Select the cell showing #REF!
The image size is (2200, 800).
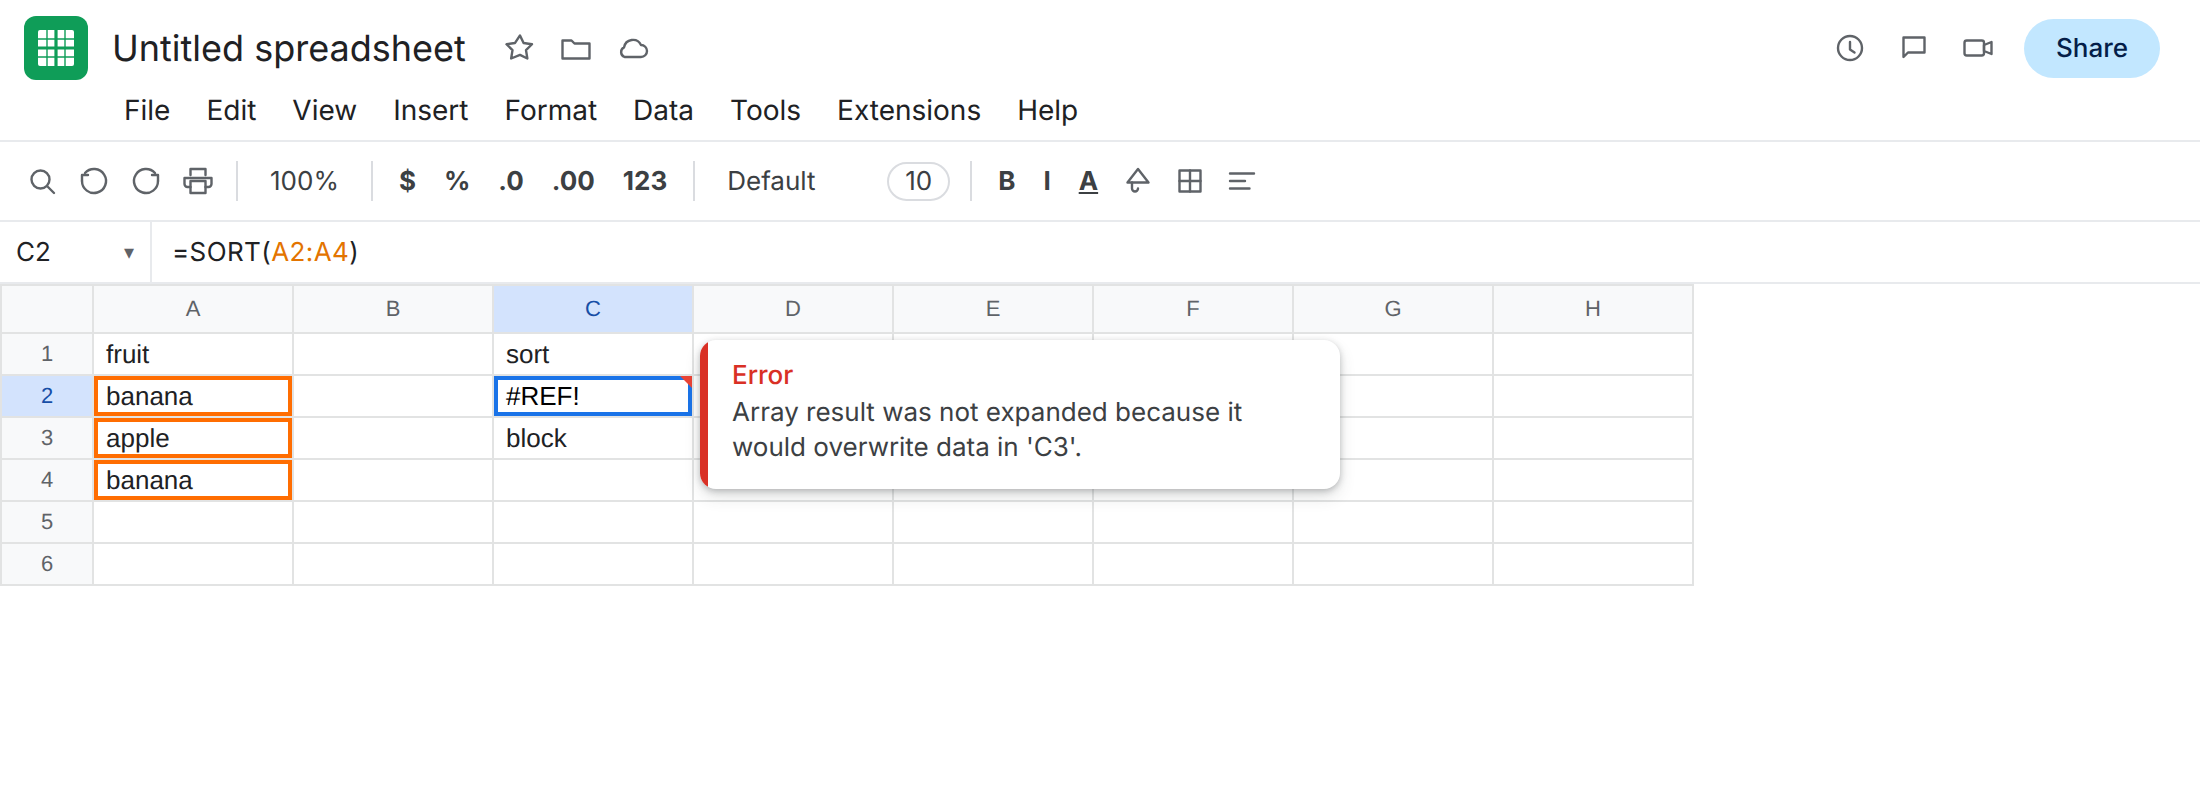(x=593, y=396)
